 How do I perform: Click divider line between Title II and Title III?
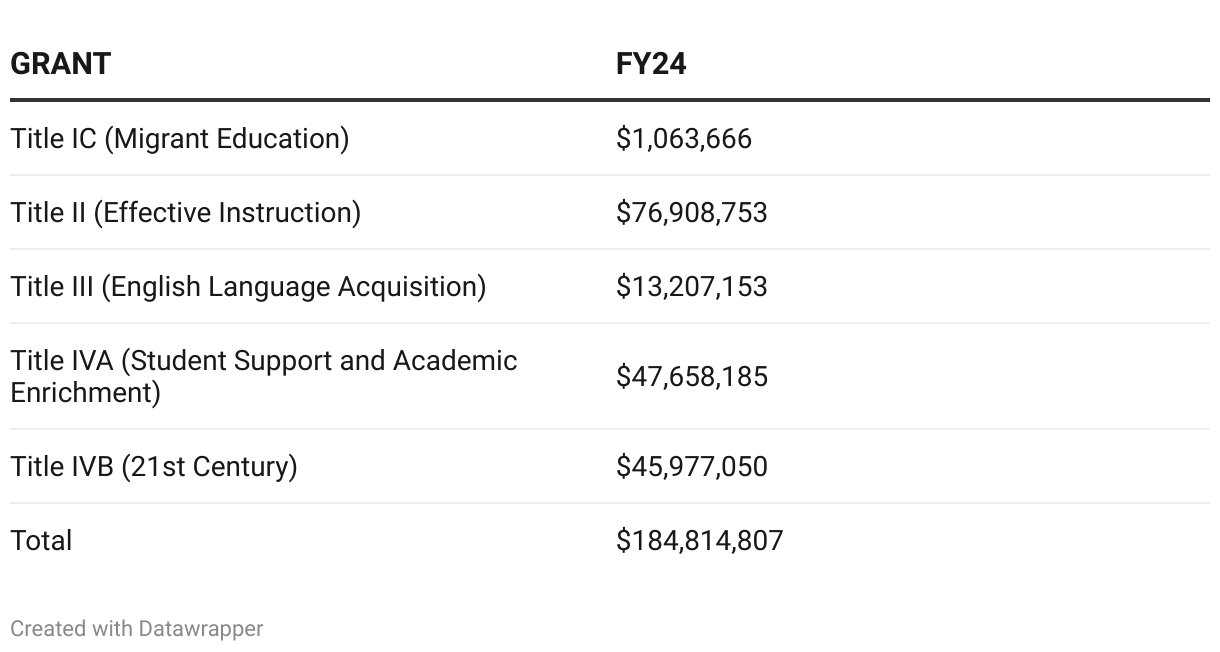610,249
